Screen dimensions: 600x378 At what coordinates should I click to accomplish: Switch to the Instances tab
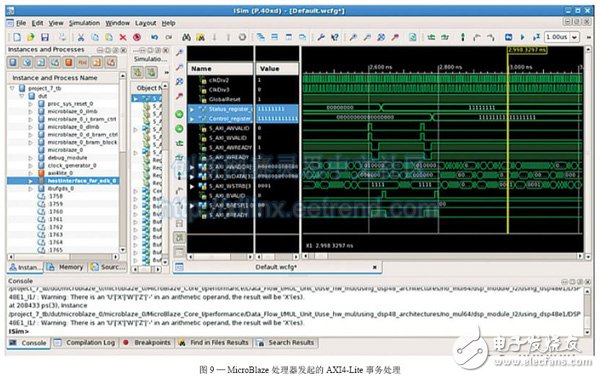tap(25, 267)
